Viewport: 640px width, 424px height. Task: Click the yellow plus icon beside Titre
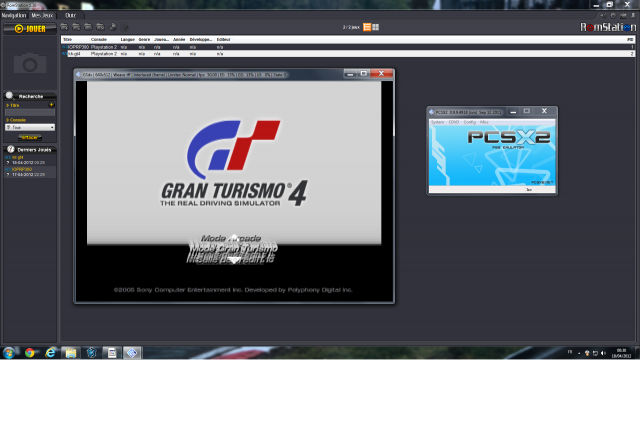click(51, 105)
